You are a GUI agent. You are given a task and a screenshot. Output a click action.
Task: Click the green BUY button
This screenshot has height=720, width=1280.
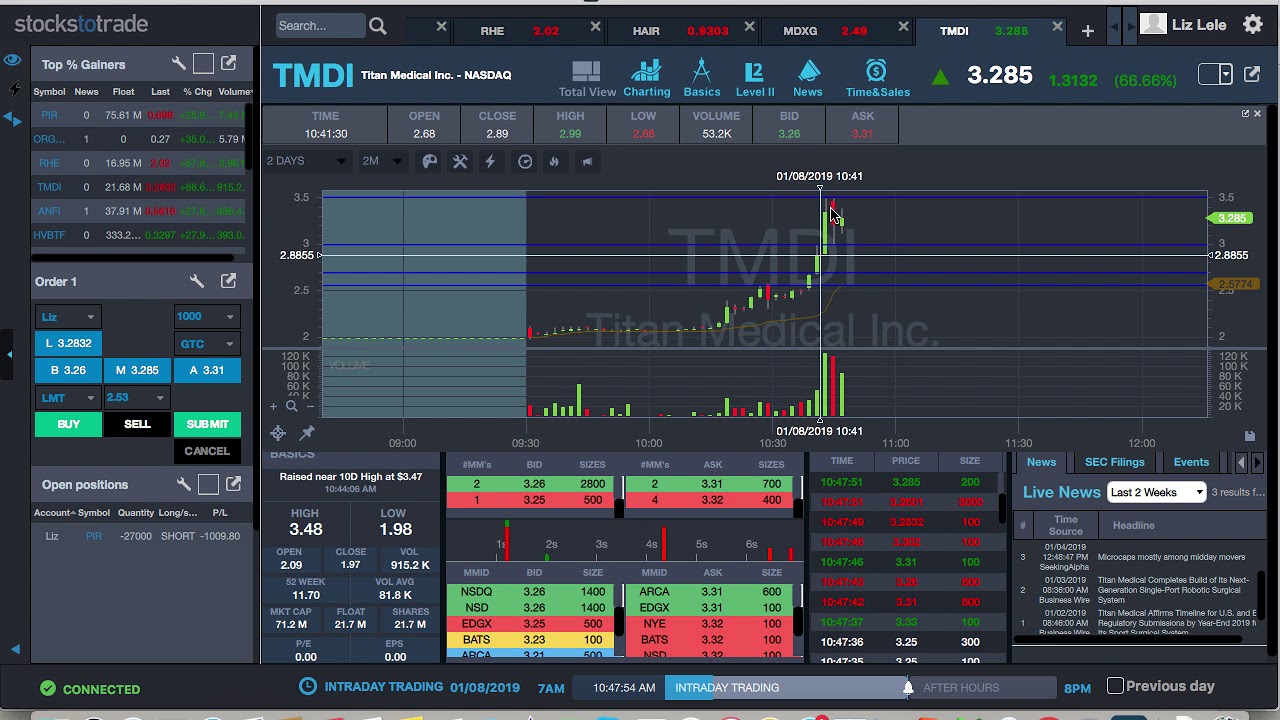68,424
